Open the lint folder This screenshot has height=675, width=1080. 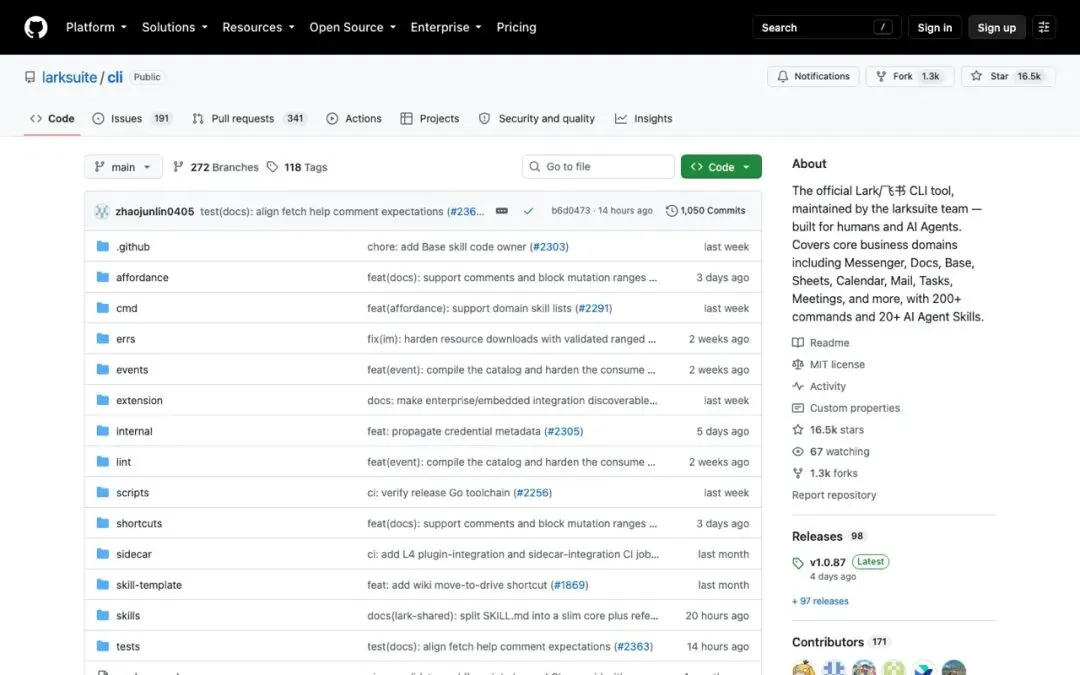pyautogui.click(x=123, y=462)
